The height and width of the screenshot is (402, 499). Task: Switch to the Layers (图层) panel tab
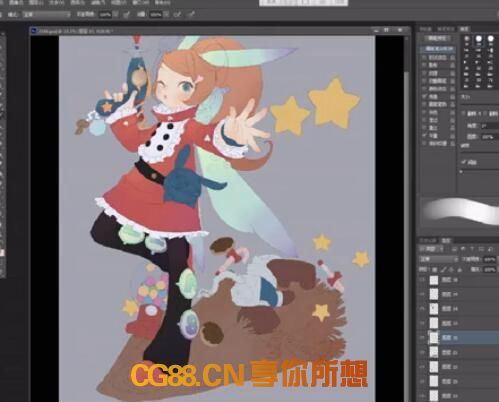446,240
